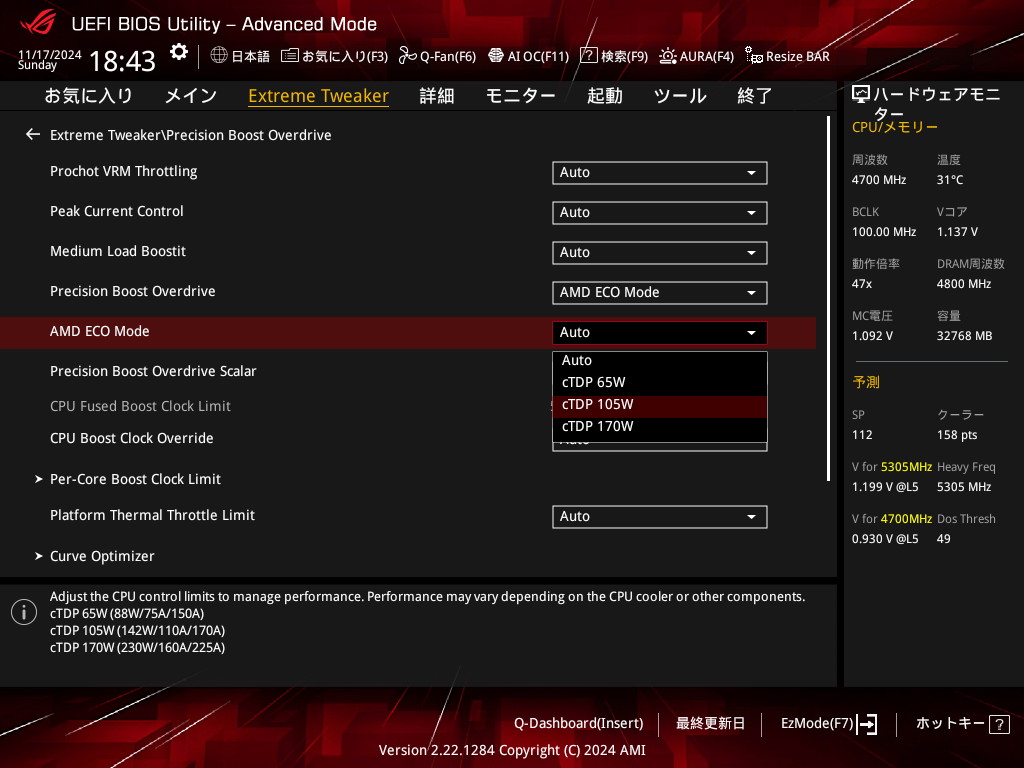Screen dimensions: 1024x768
Task: Select cTDP 170W option
Action: [660, 426]
